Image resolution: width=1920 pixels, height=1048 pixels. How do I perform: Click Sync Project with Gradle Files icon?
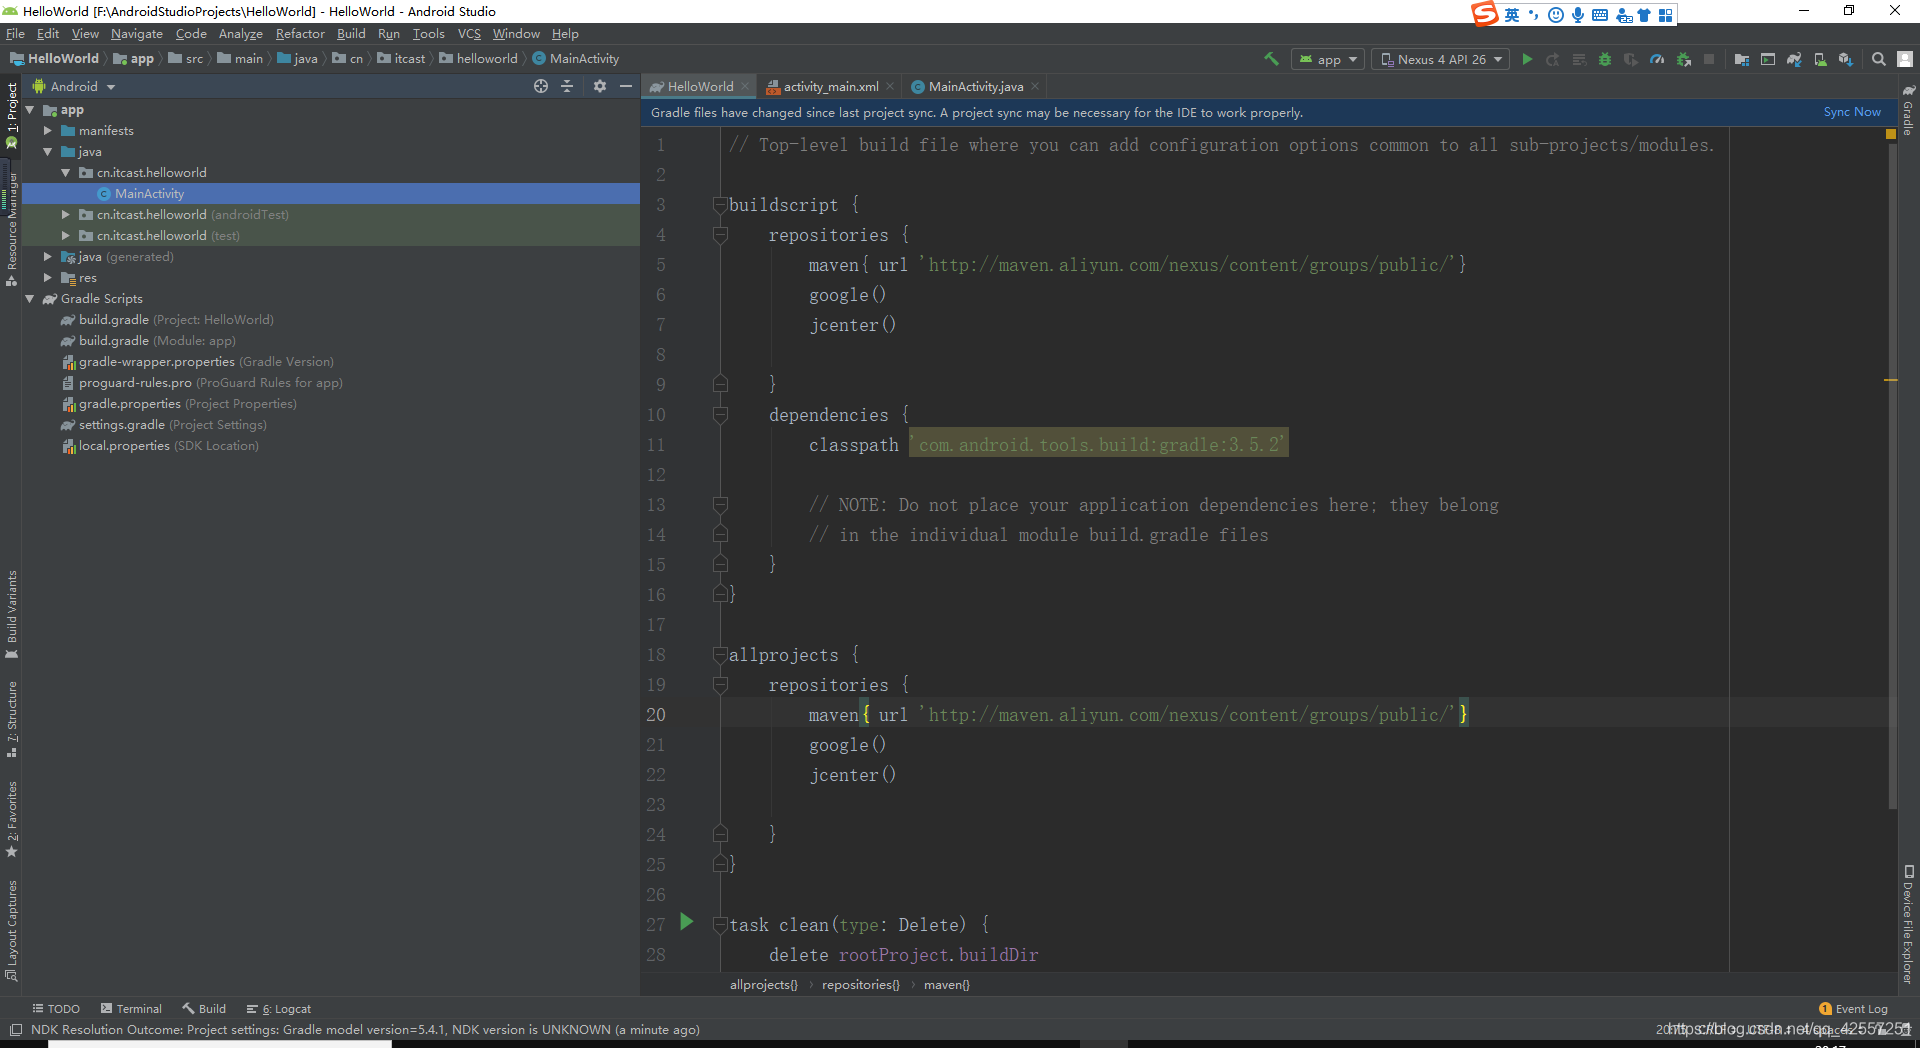[x=1794, y=59]
